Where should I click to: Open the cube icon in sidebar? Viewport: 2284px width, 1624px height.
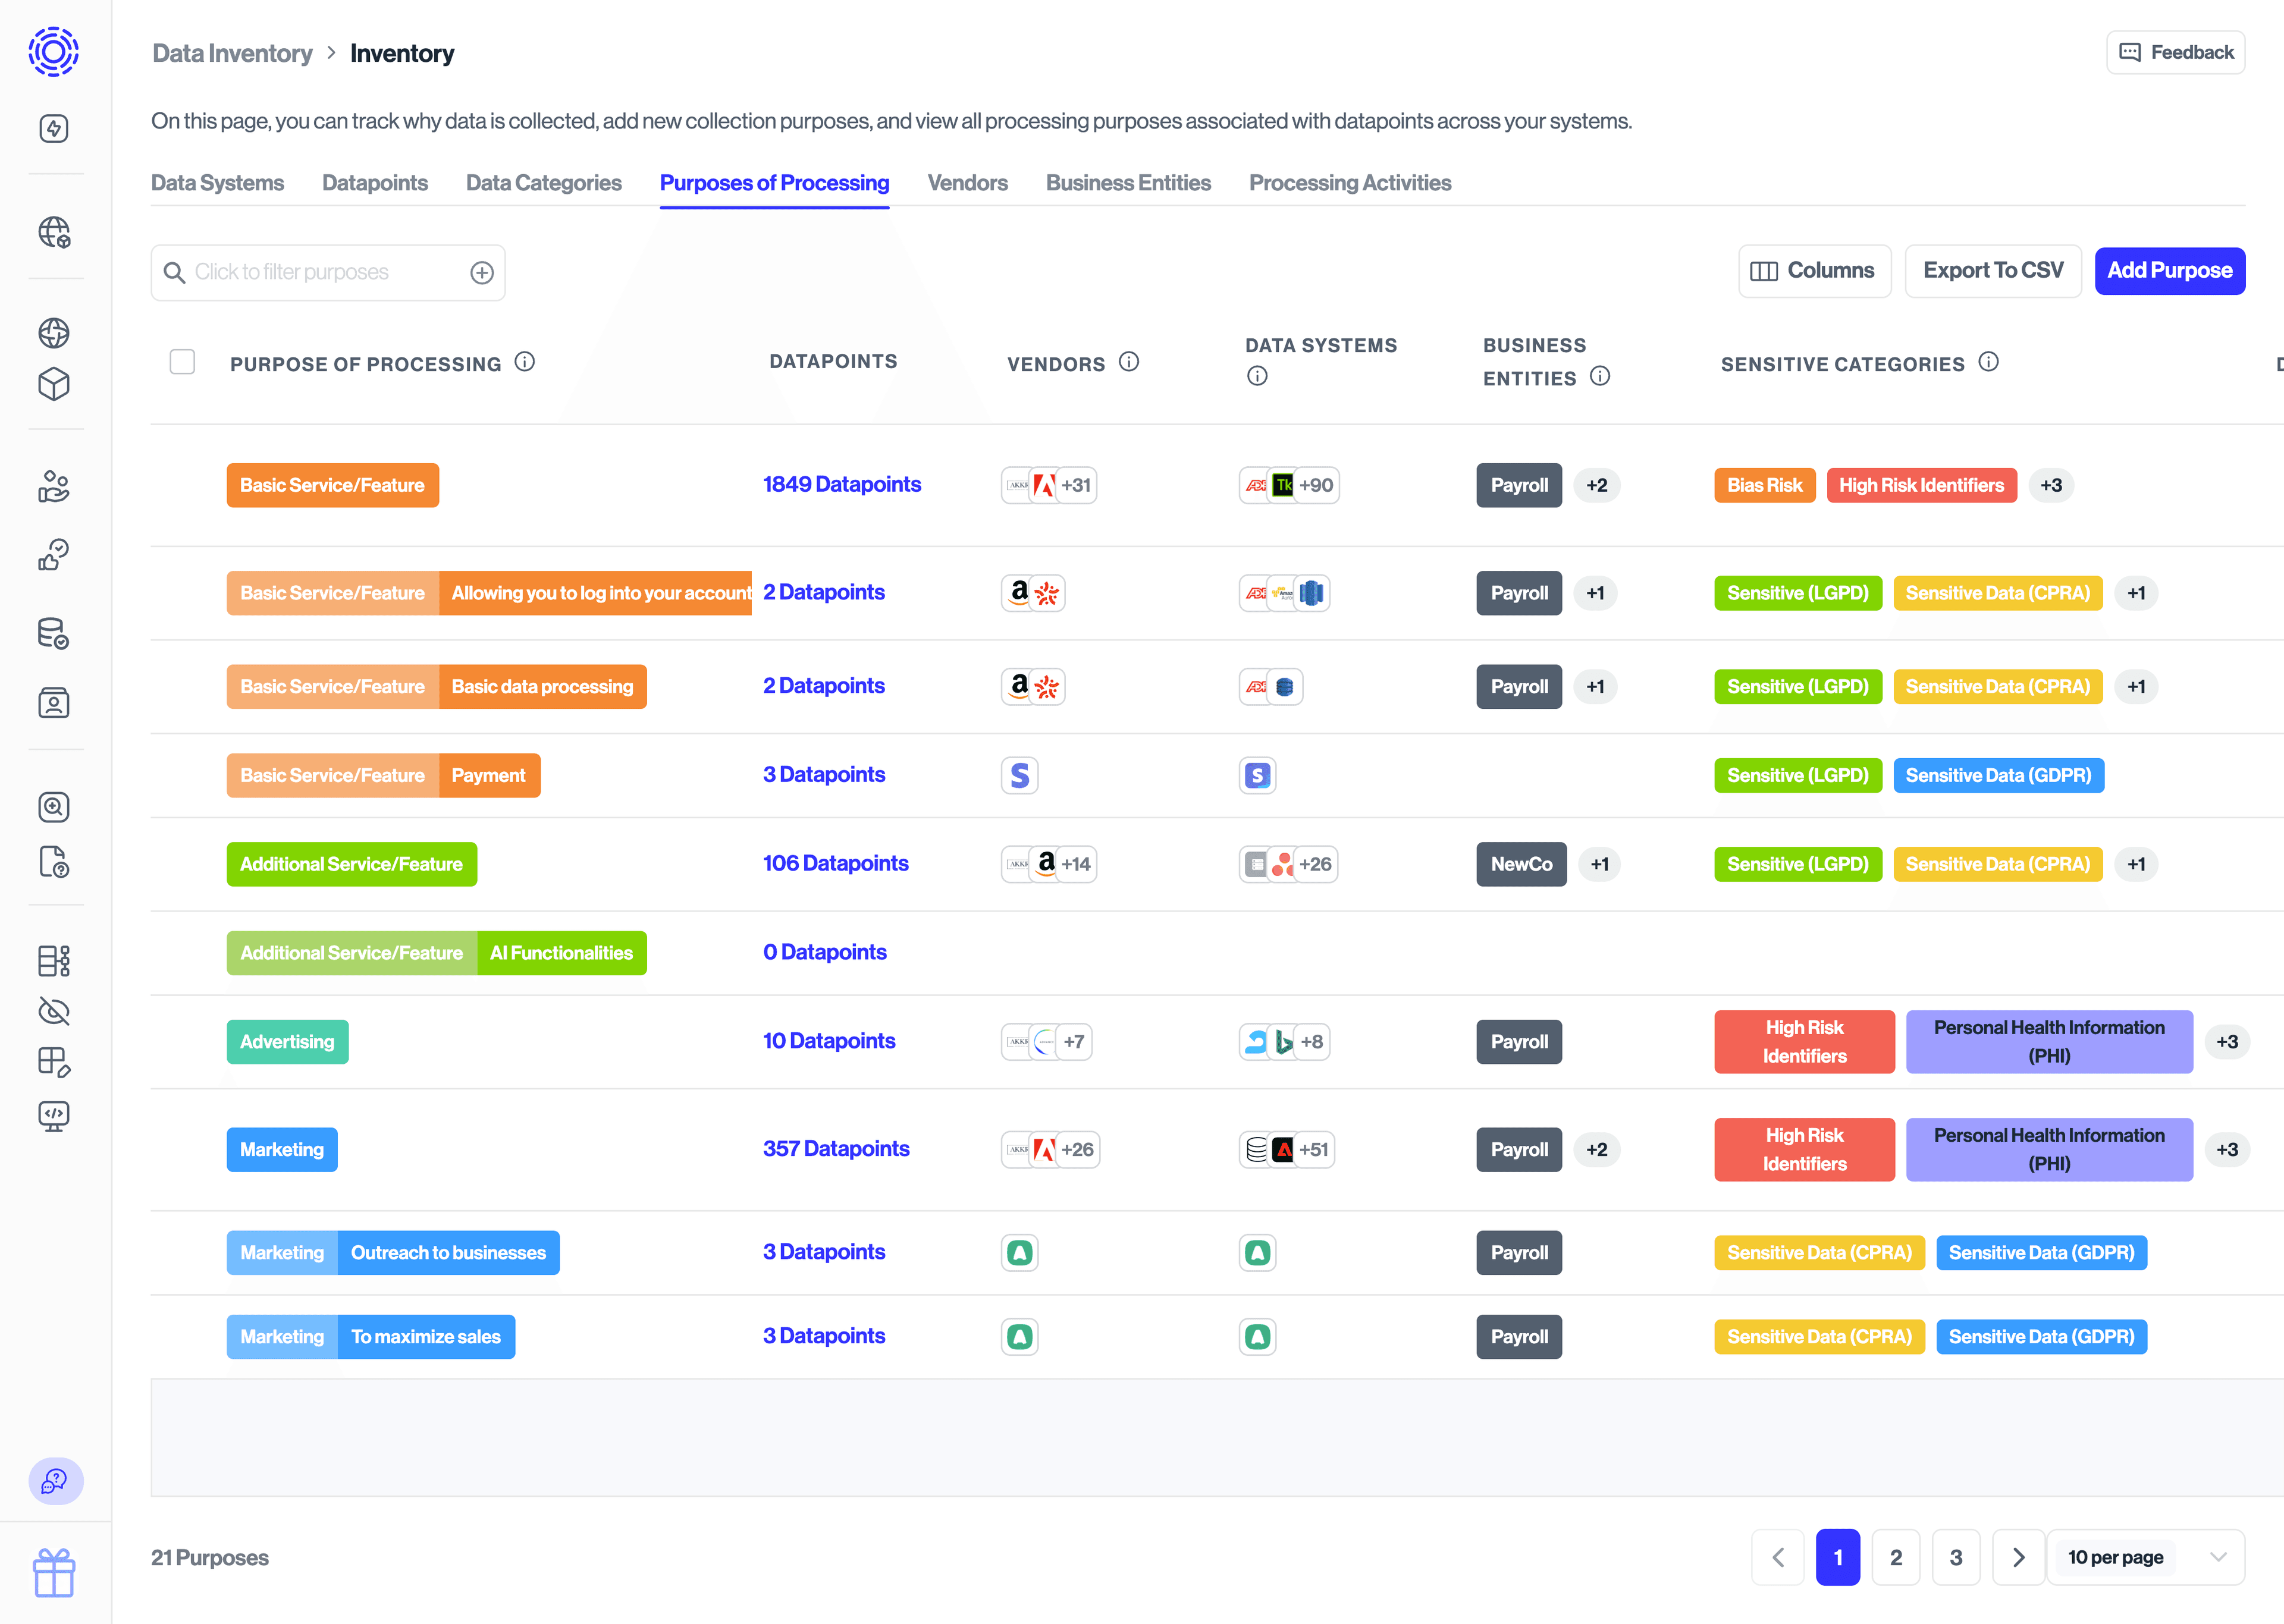pyautogui.click(x=54, y=384)
